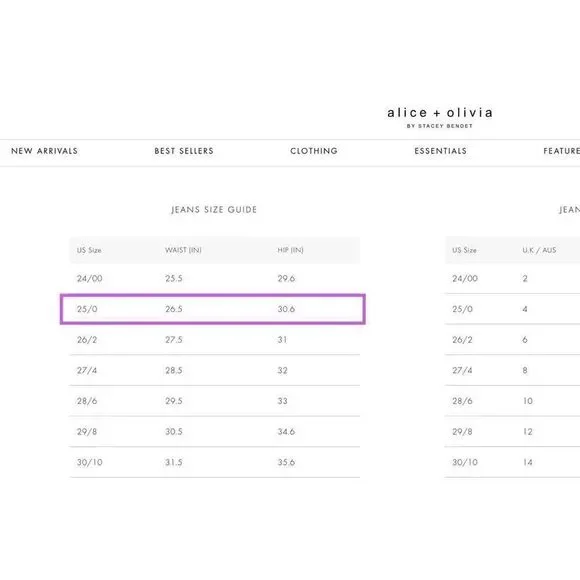Open the Featured menu item

562,151
